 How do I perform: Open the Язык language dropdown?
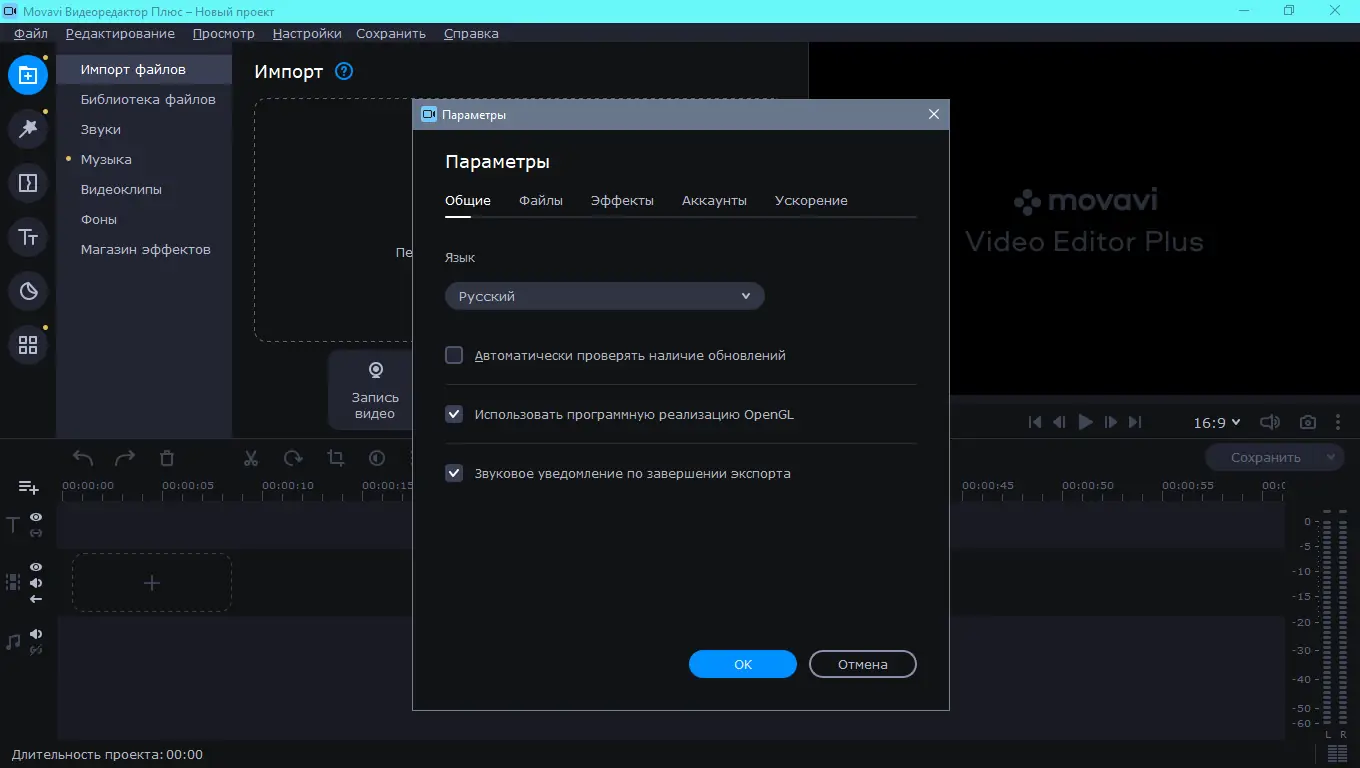(x=604, y=296)
